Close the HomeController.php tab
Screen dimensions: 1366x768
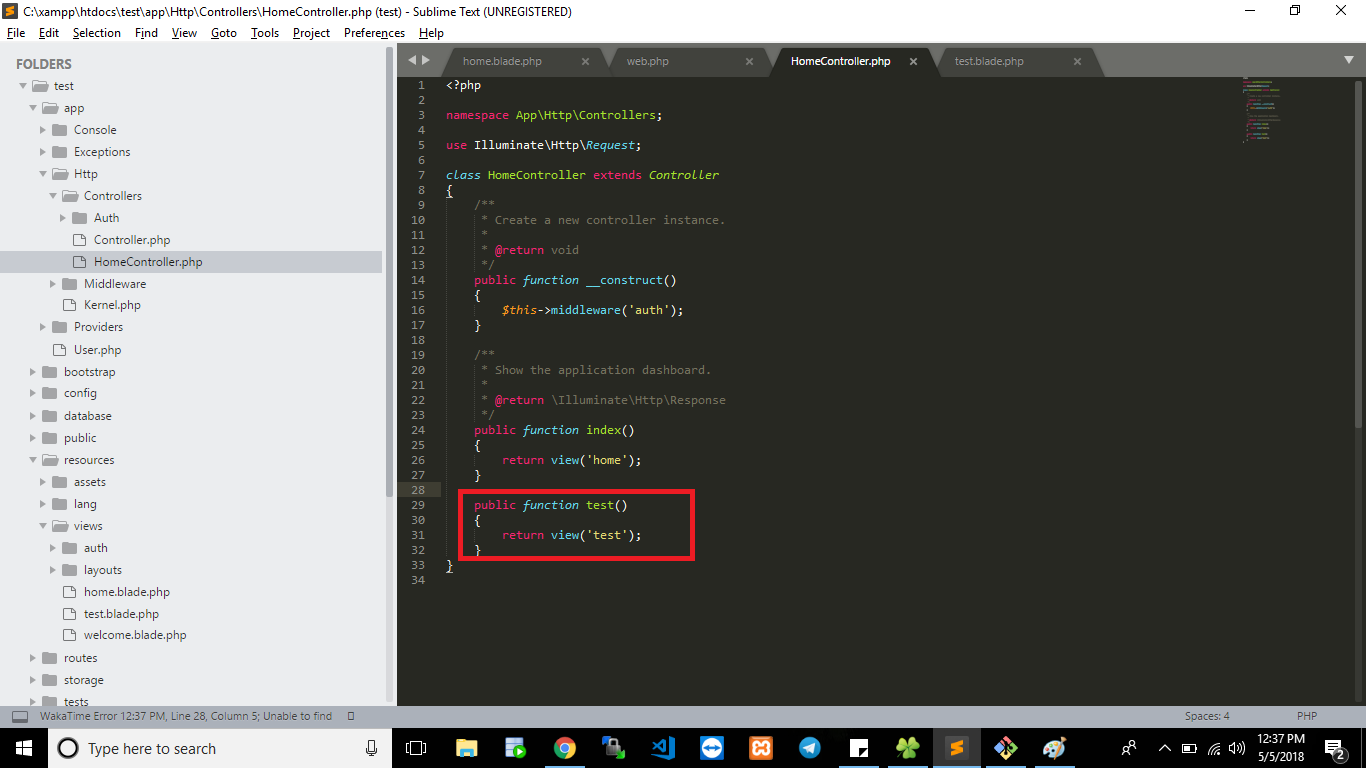pyautogui.click(x=913, y=61)
